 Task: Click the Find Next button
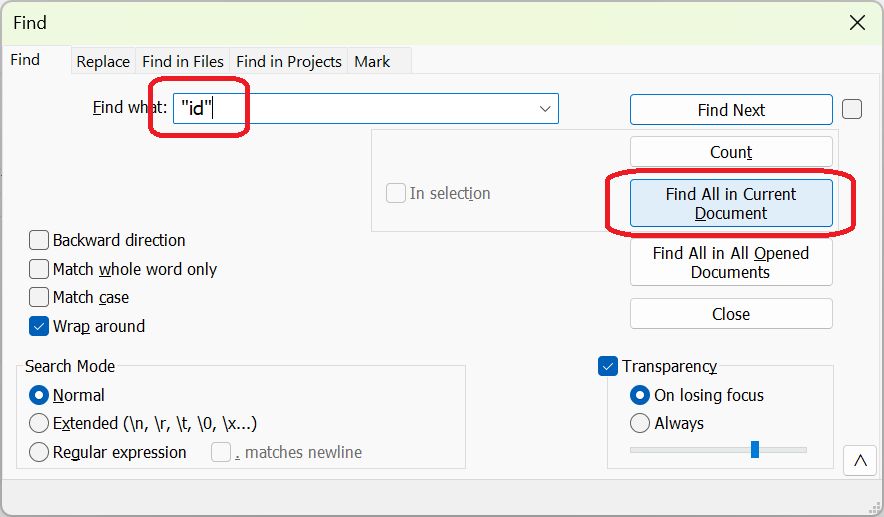click(731, 110)
